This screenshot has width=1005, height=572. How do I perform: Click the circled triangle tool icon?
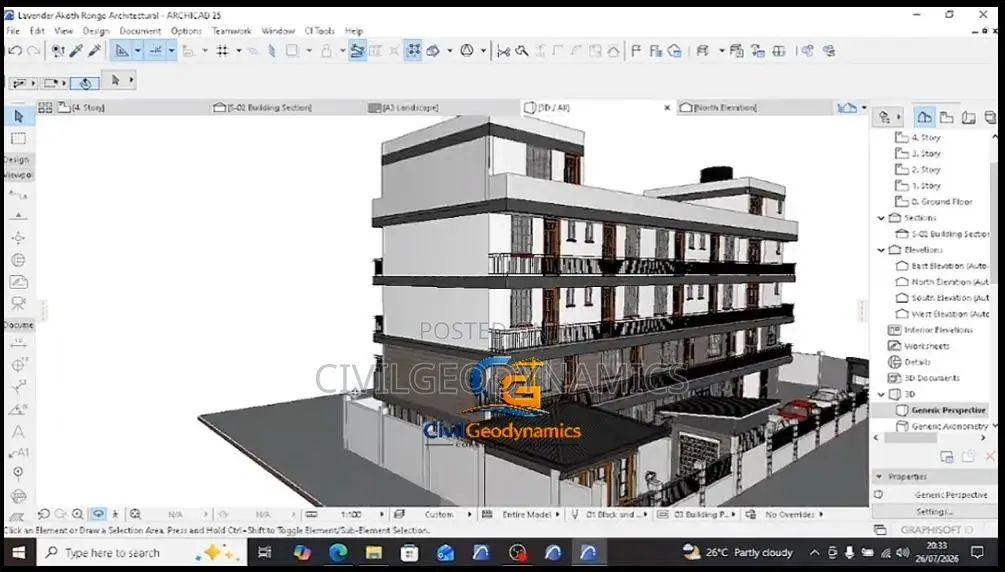(x=467, y=51)
